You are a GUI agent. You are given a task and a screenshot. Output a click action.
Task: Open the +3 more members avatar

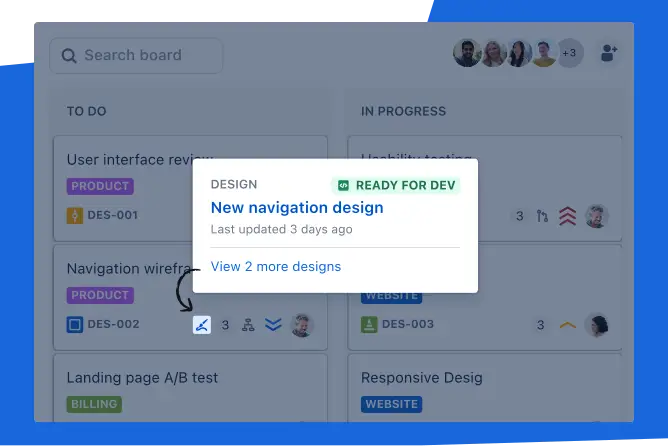coord(570,53)
